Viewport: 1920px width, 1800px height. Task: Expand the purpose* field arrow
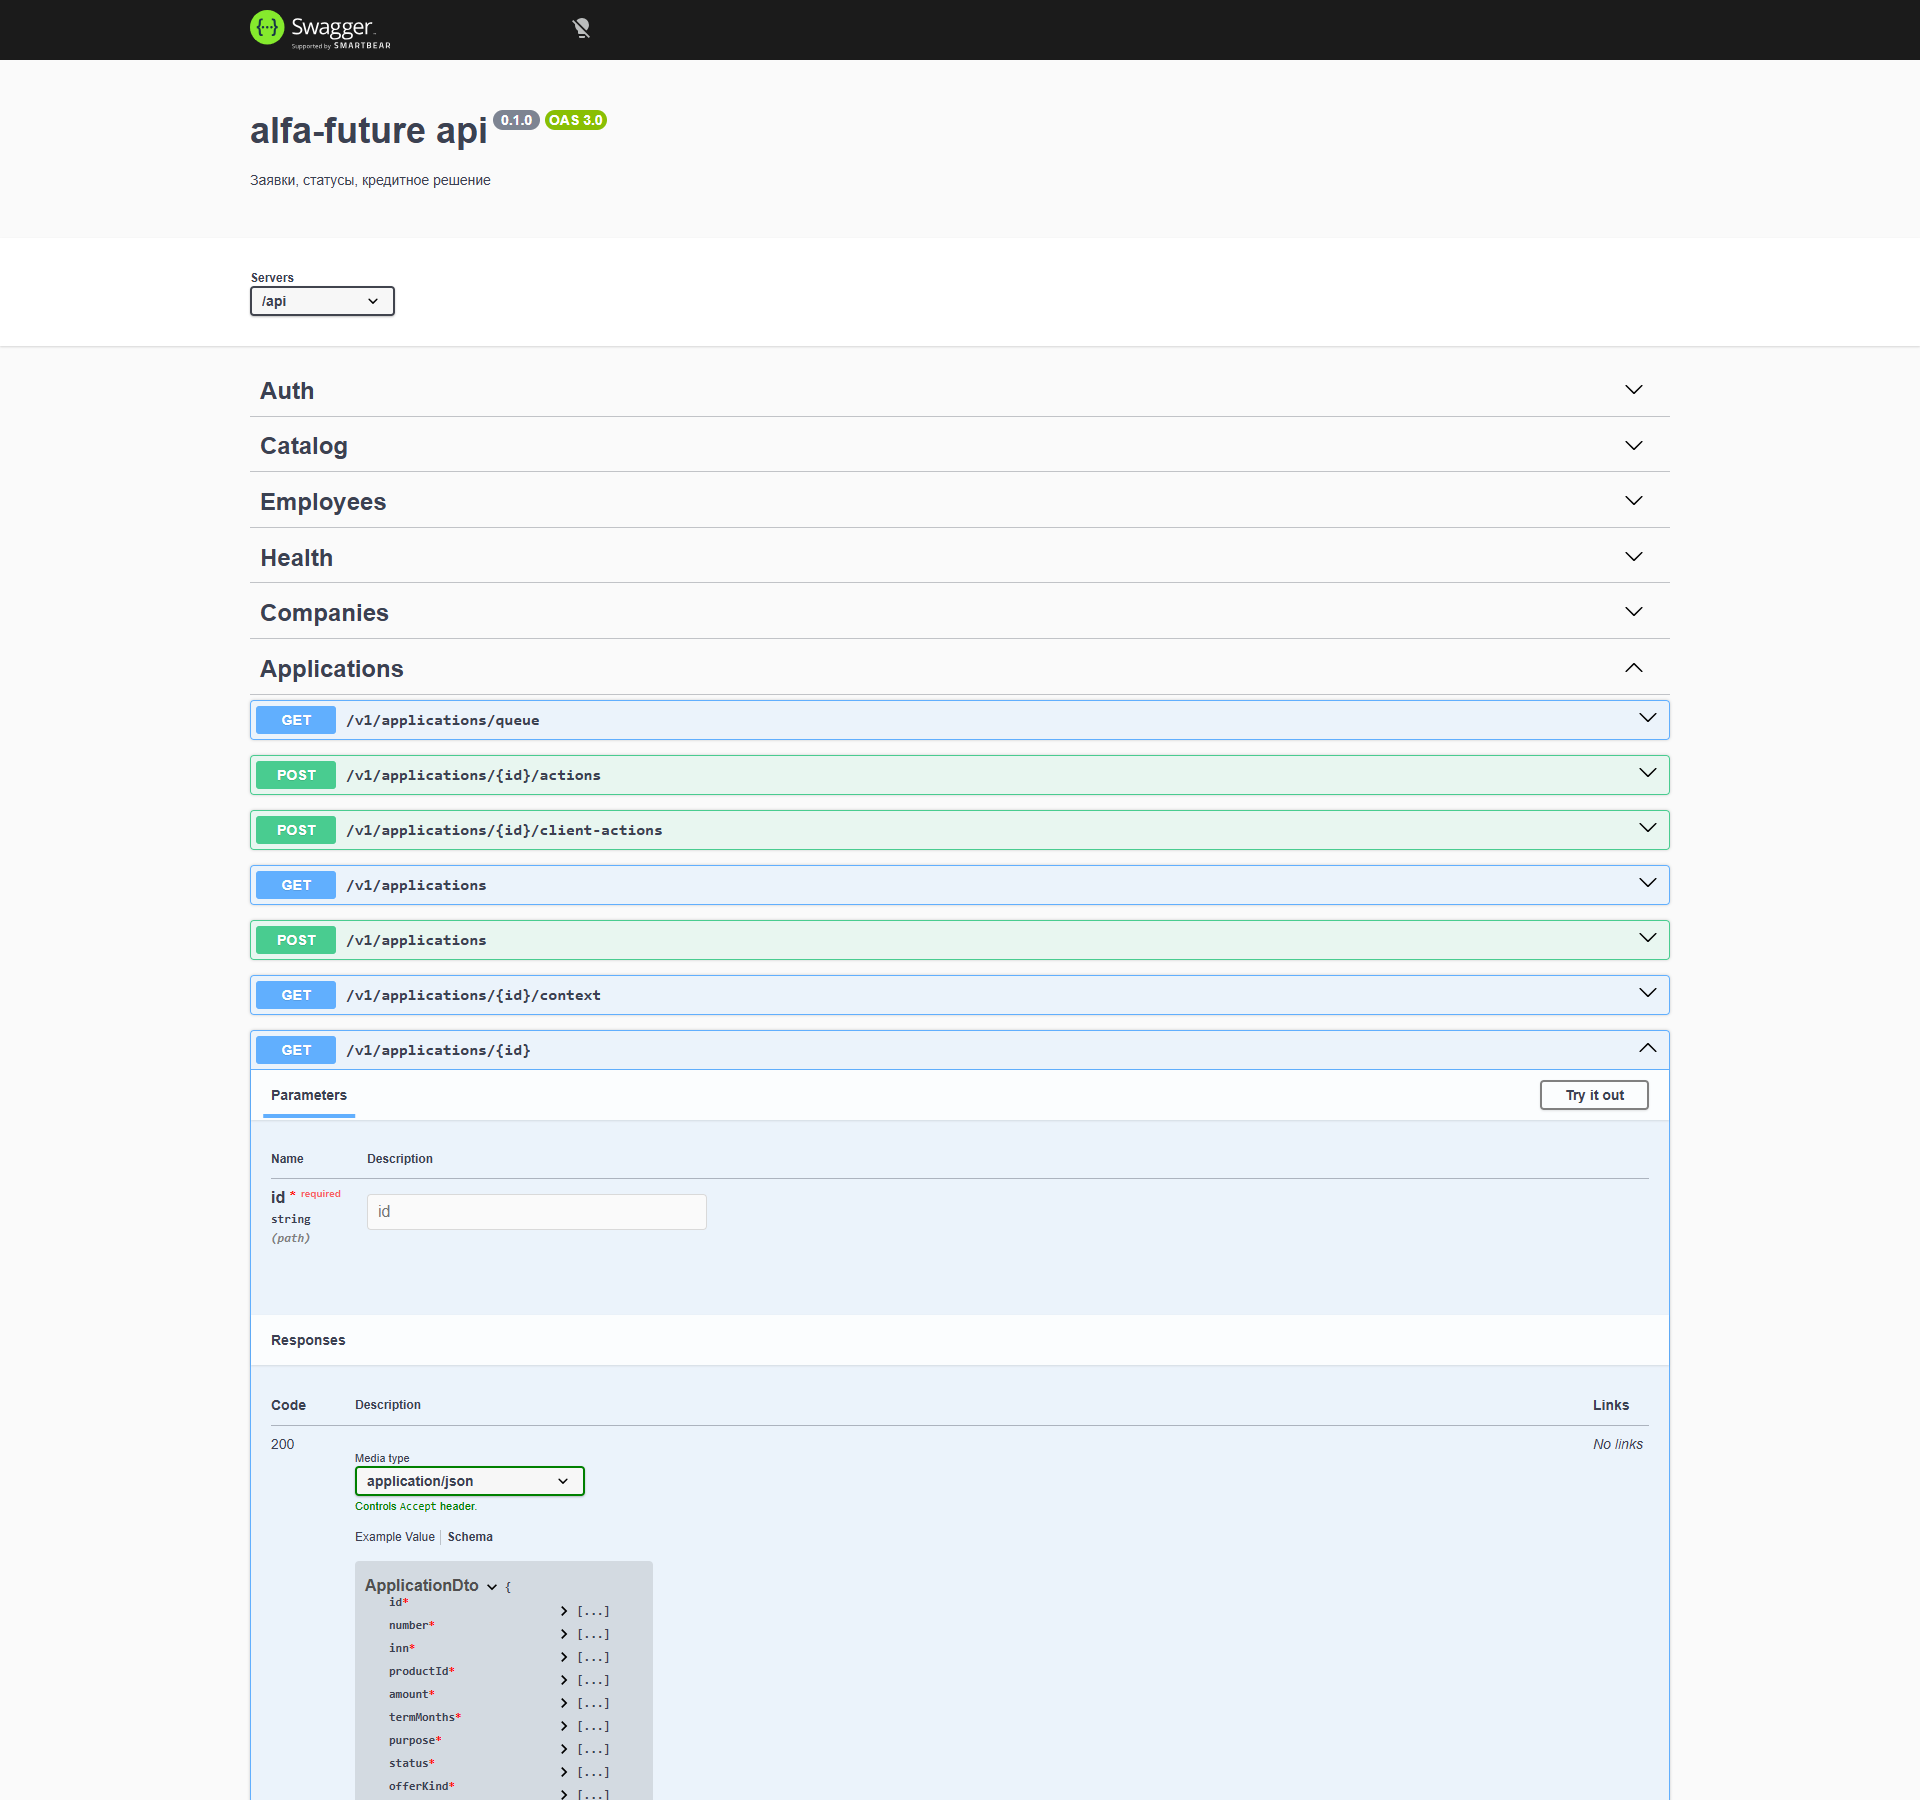[564, 1749]
